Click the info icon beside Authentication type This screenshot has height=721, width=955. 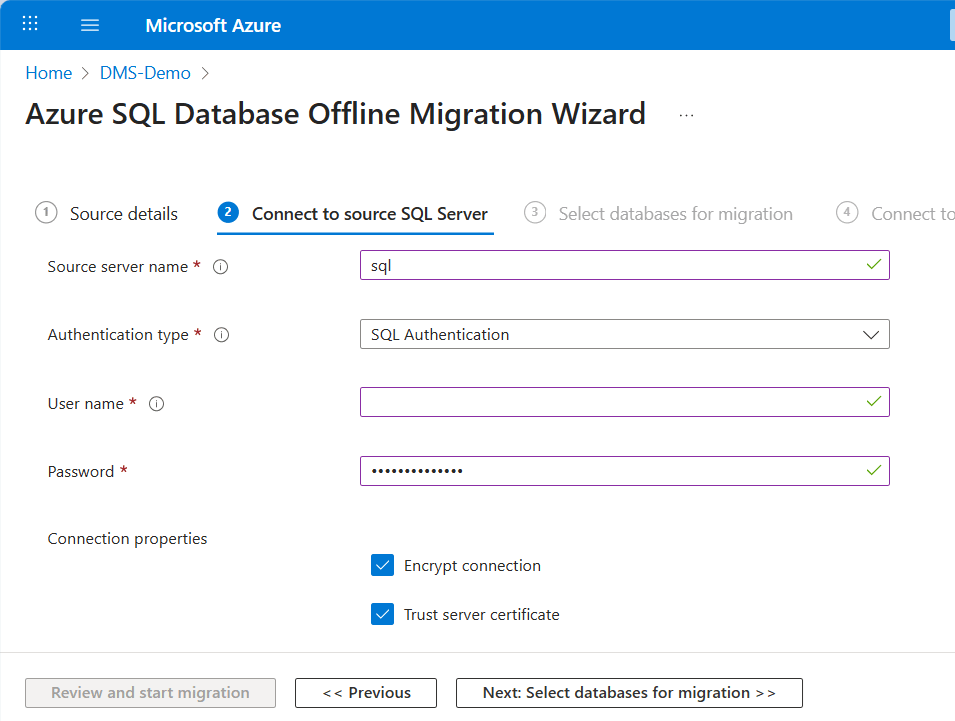pos(222,335)
